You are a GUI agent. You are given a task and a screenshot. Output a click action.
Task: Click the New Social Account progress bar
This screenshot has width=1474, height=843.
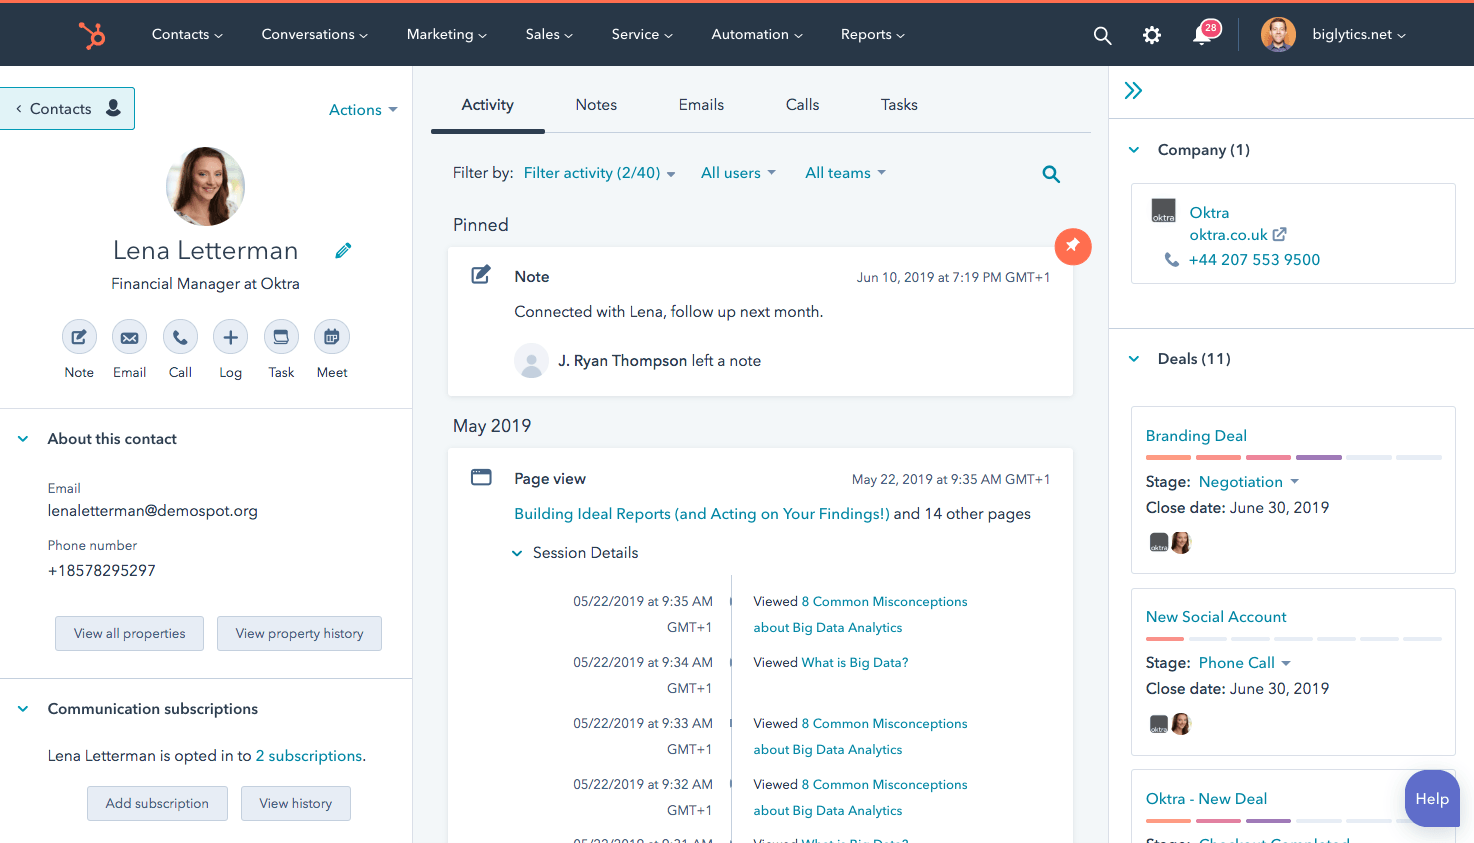[x=1294, y=638]
